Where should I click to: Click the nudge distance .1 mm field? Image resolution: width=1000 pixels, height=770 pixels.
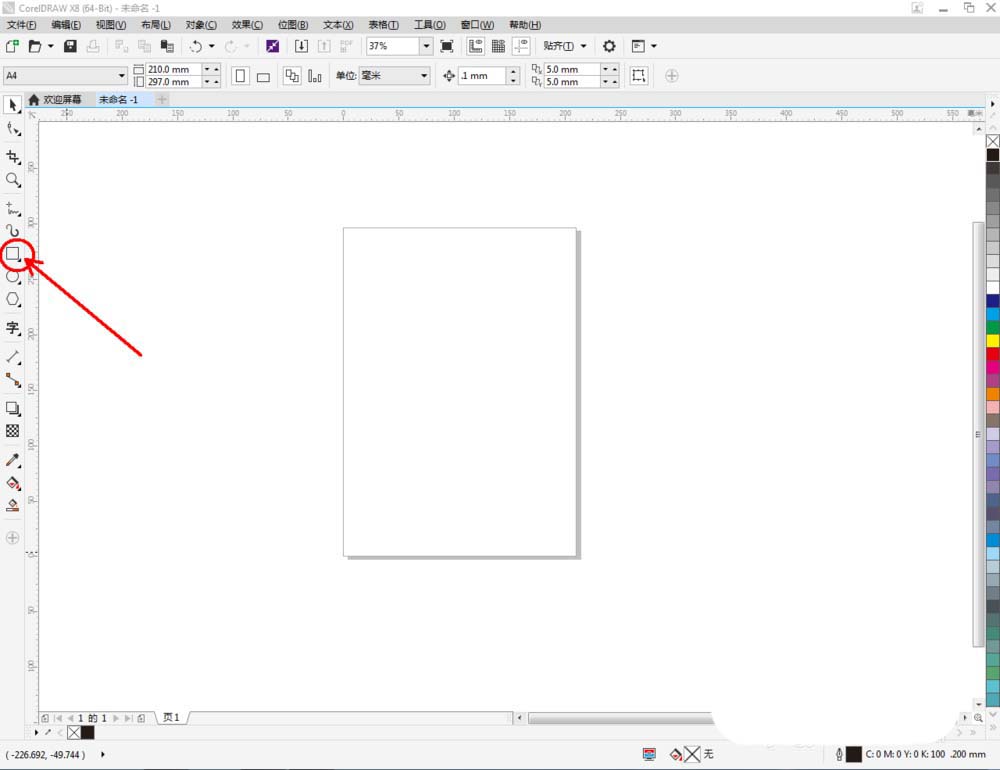482,75
